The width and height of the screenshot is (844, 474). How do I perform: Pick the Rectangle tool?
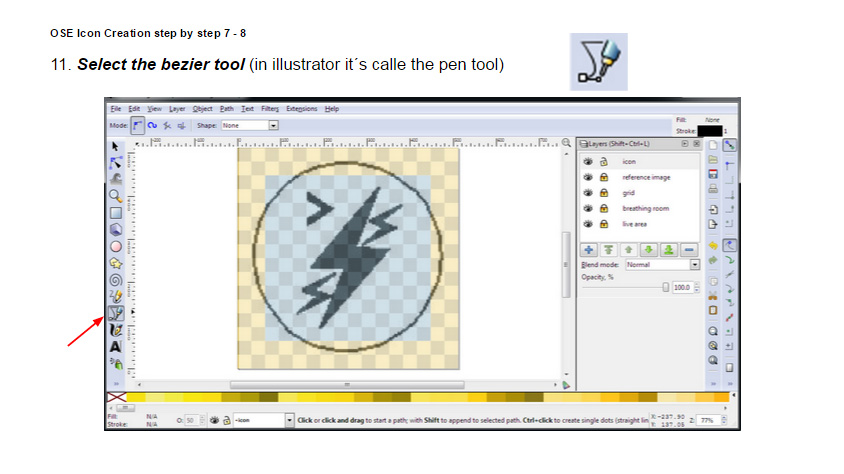(115, 212)
